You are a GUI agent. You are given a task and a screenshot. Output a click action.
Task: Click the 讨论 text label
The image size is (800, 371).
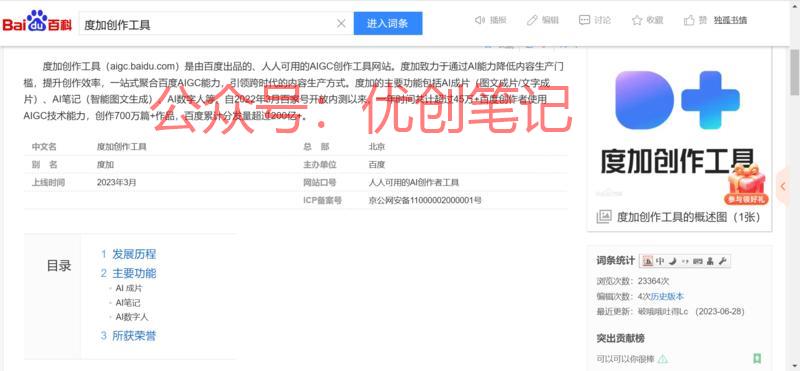[x=603, y=20]
